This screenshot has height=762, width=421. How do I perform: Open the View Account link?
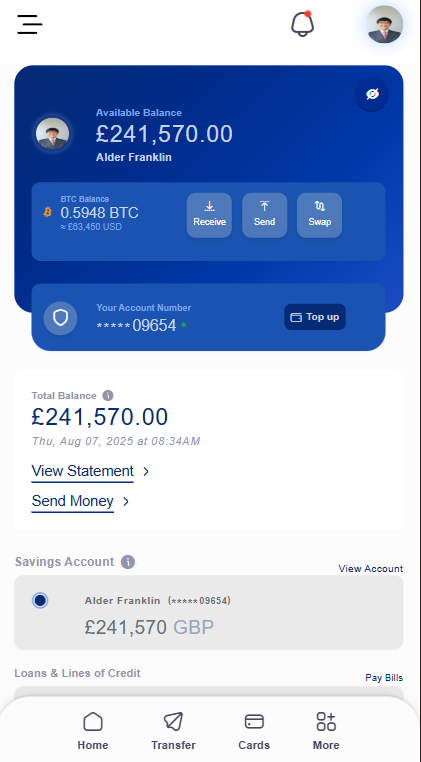pyautogui.click(x=371, y=569)
